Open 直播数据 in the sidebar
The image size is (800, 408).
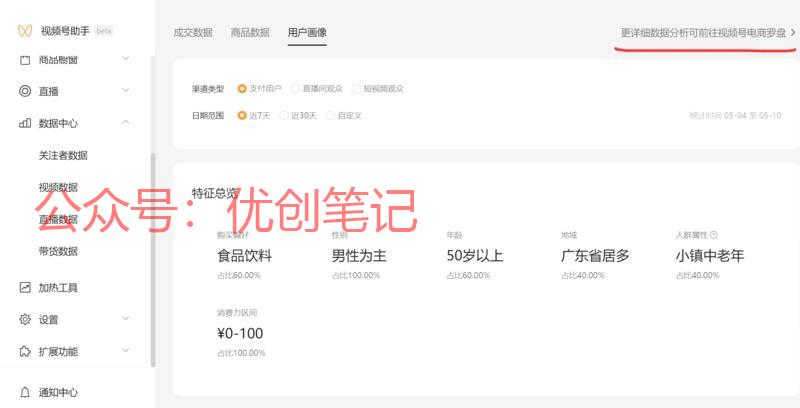[x=58, y=219]
